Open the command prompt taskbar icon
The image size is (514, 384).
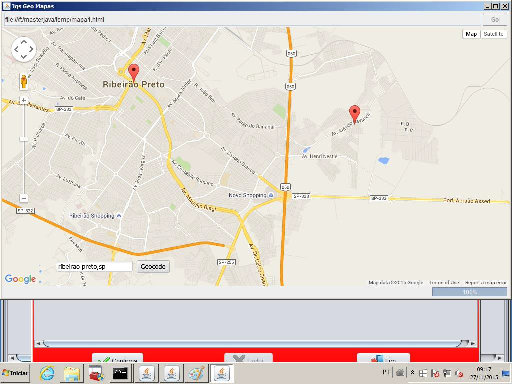pos(120,373)
